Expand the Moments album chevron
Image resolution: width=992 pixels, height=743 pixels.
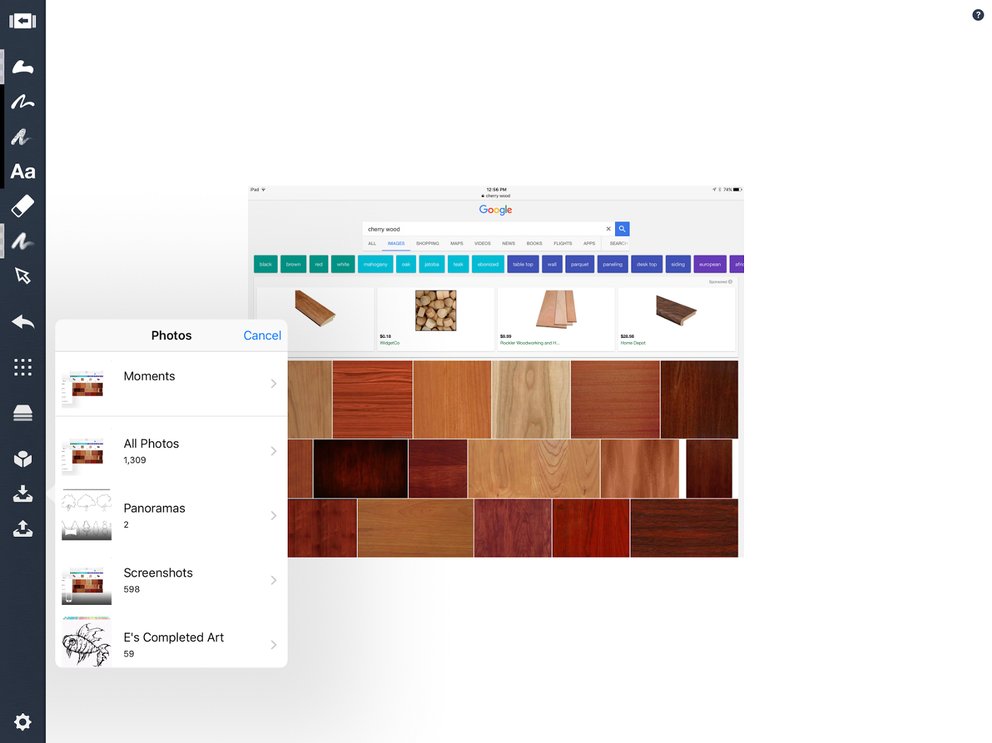point(273,384)
